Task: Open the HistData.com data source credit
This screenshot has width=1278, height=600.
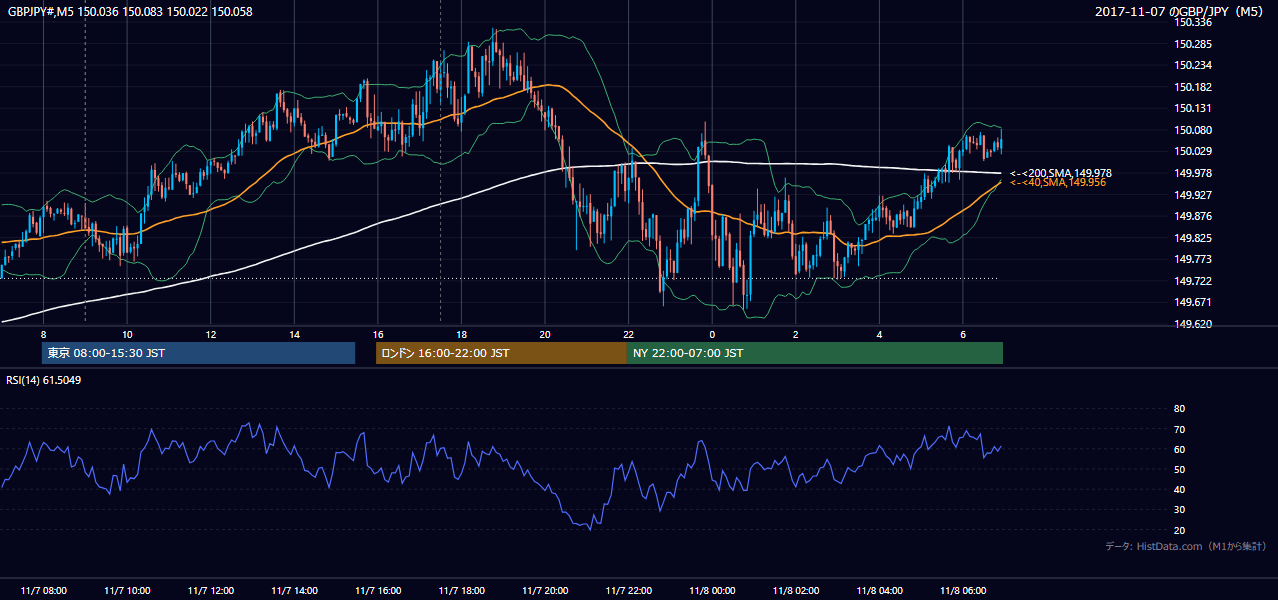Action: click(1187, 546)
